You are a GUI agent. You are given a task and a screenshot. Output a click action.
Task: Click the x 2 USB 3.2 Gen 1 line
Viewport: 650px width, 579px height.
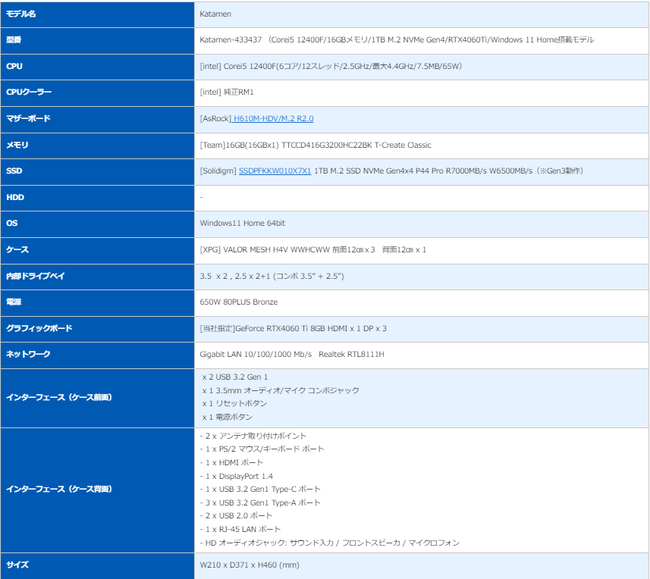(235, 377)
